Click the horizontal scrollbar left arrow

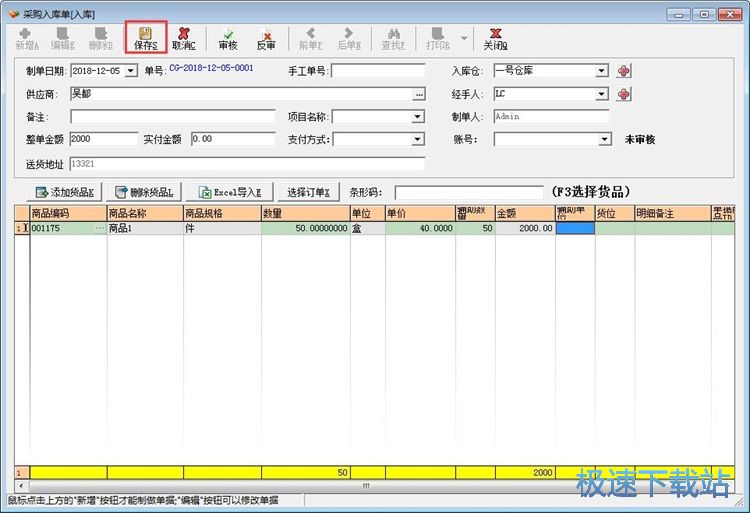point(21,486)
